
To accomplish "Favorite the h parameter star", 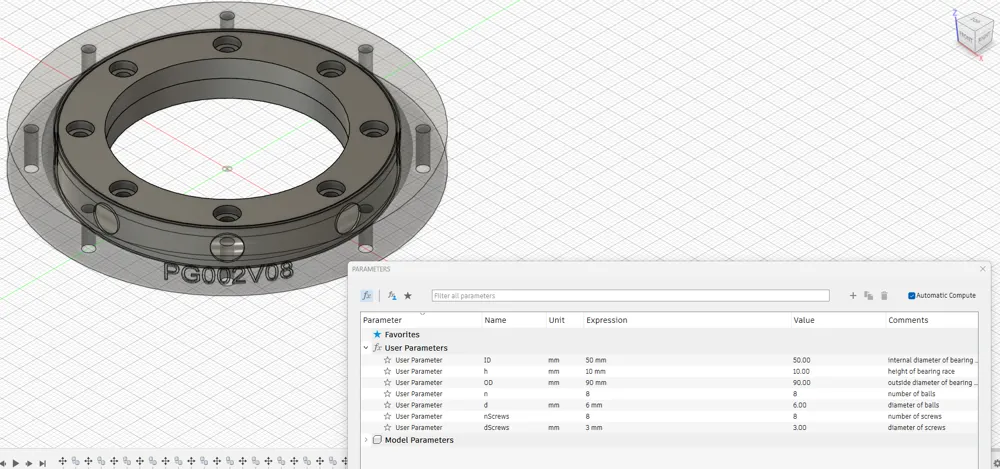I will click(x=387, y=371).
